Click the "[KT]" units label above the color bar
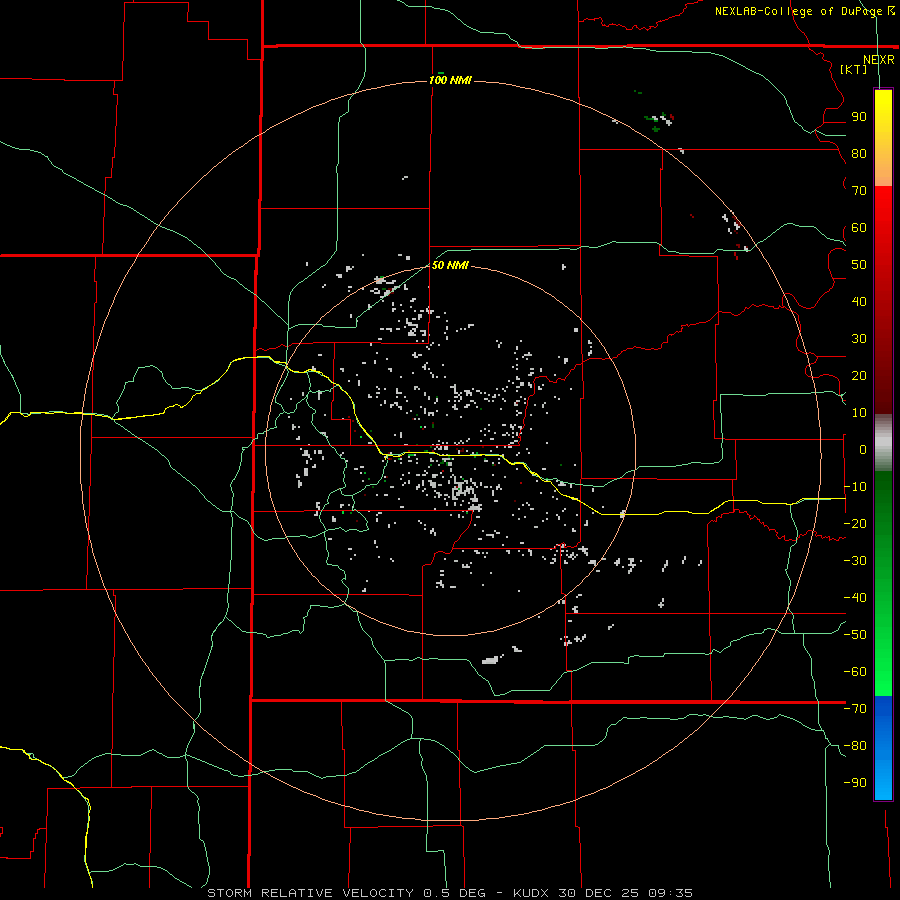Image resolution: width=900 pixels, height=900 pixels. click(854, 69)
